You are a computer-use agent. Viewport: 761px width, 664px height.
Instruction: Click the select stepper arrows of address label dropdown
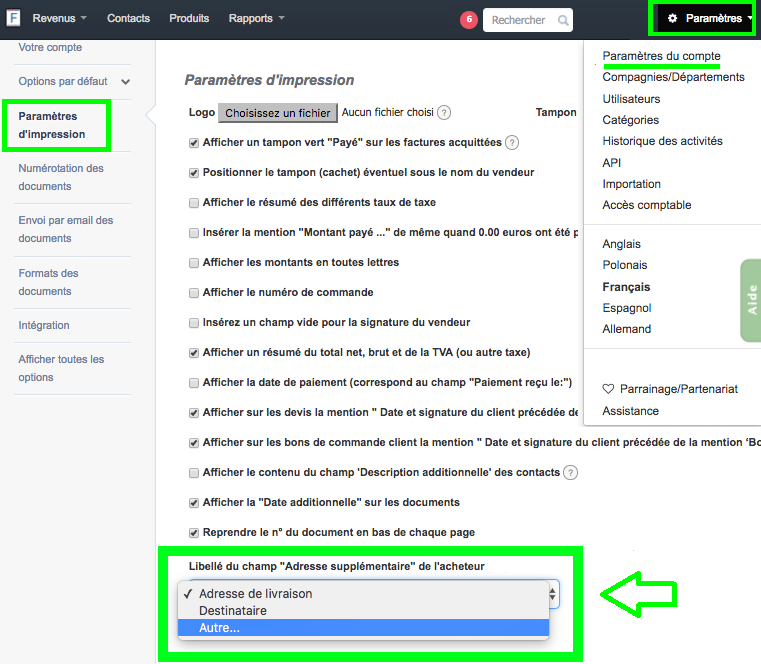(552, 594)
